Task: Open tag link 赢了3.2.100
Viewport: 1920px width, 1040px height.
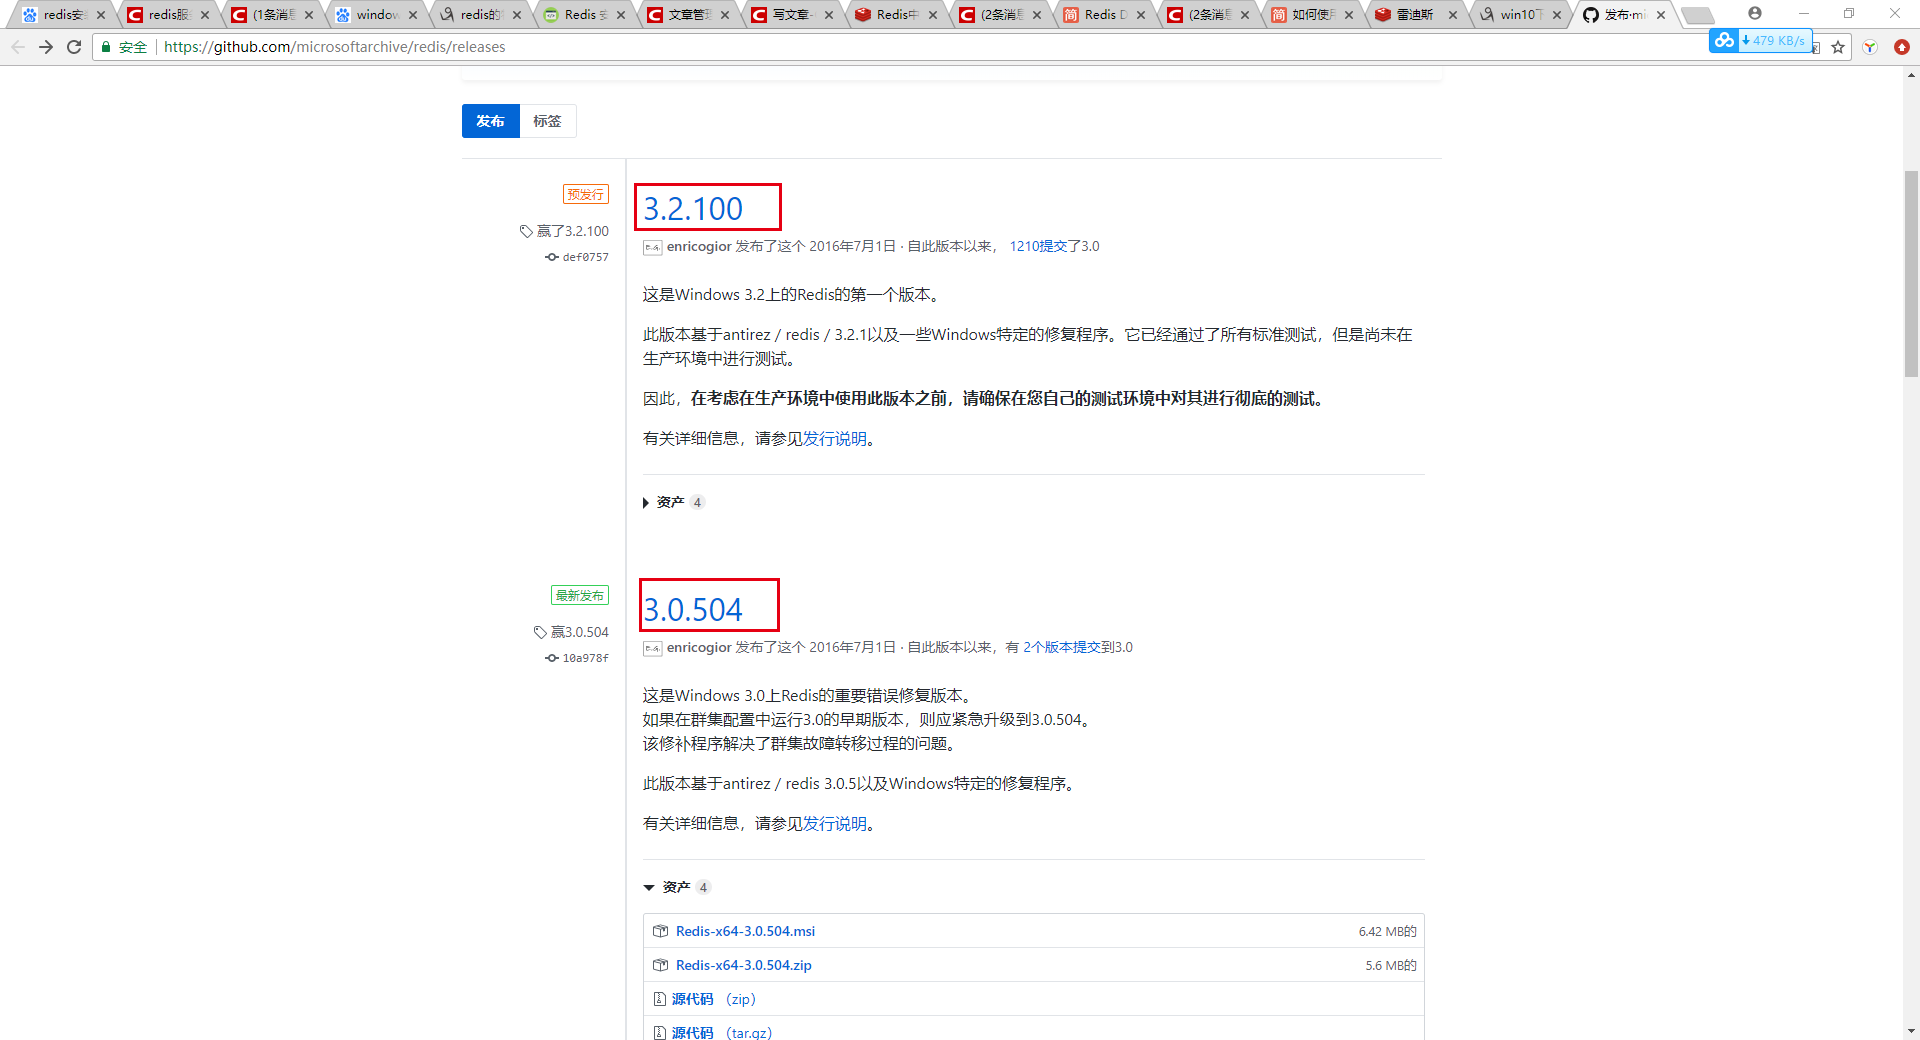Action: [573, 231]
